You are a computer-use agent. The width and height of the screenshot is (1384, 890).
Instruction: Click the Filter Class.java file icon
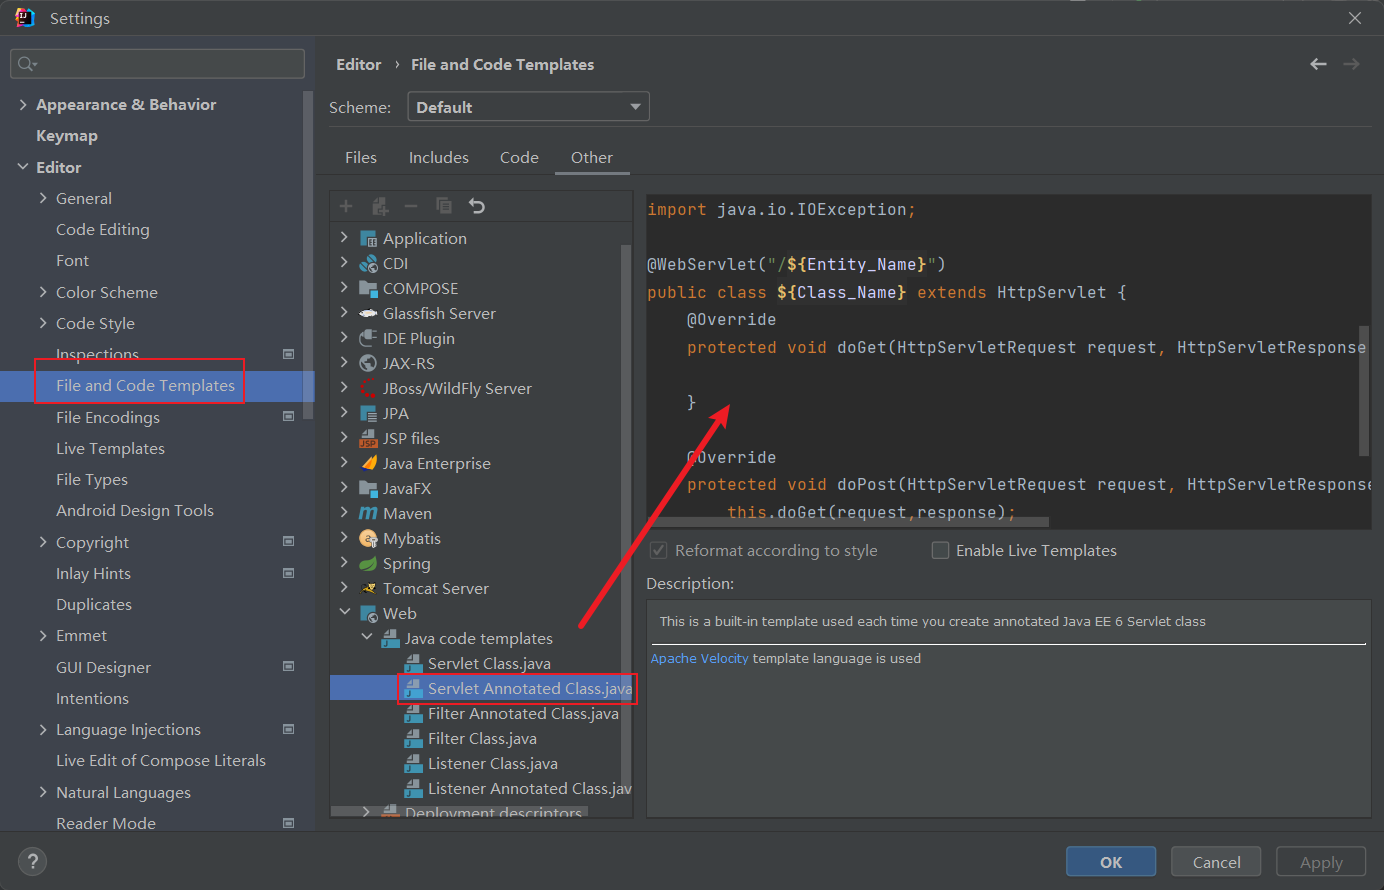pos(413,739)
